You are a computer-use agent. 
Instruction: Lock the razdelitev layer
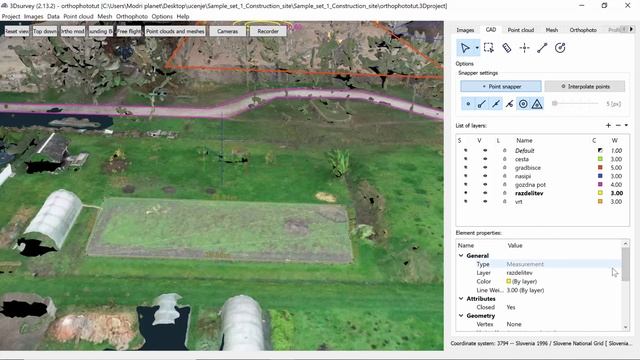[504, 193]
